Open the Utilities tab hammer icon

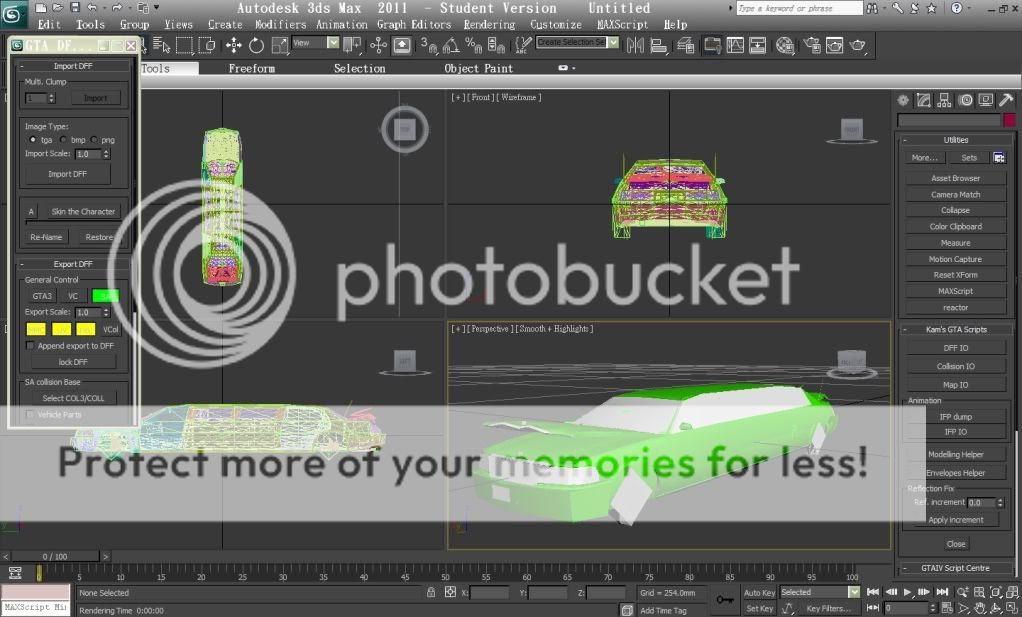pos(1006,100)
